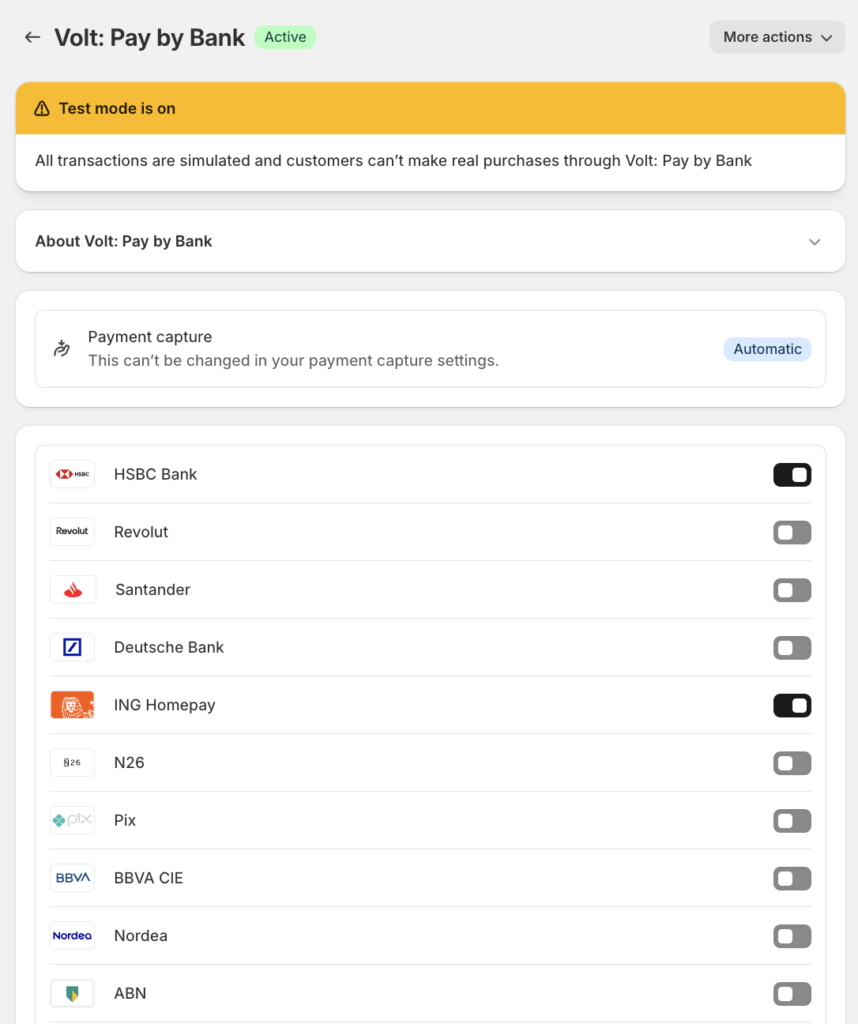The width and height of the screenshot is (858, 1024).
Task: Expand the About Volt: Pay by Bank section
Action: coord(124,241)
